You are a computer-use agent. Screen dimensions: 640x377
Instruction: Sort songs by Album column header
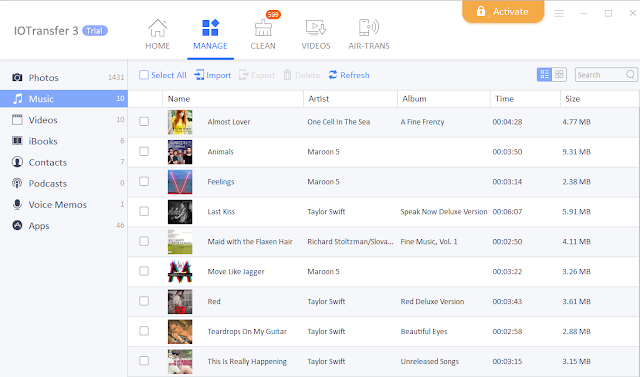444,99
